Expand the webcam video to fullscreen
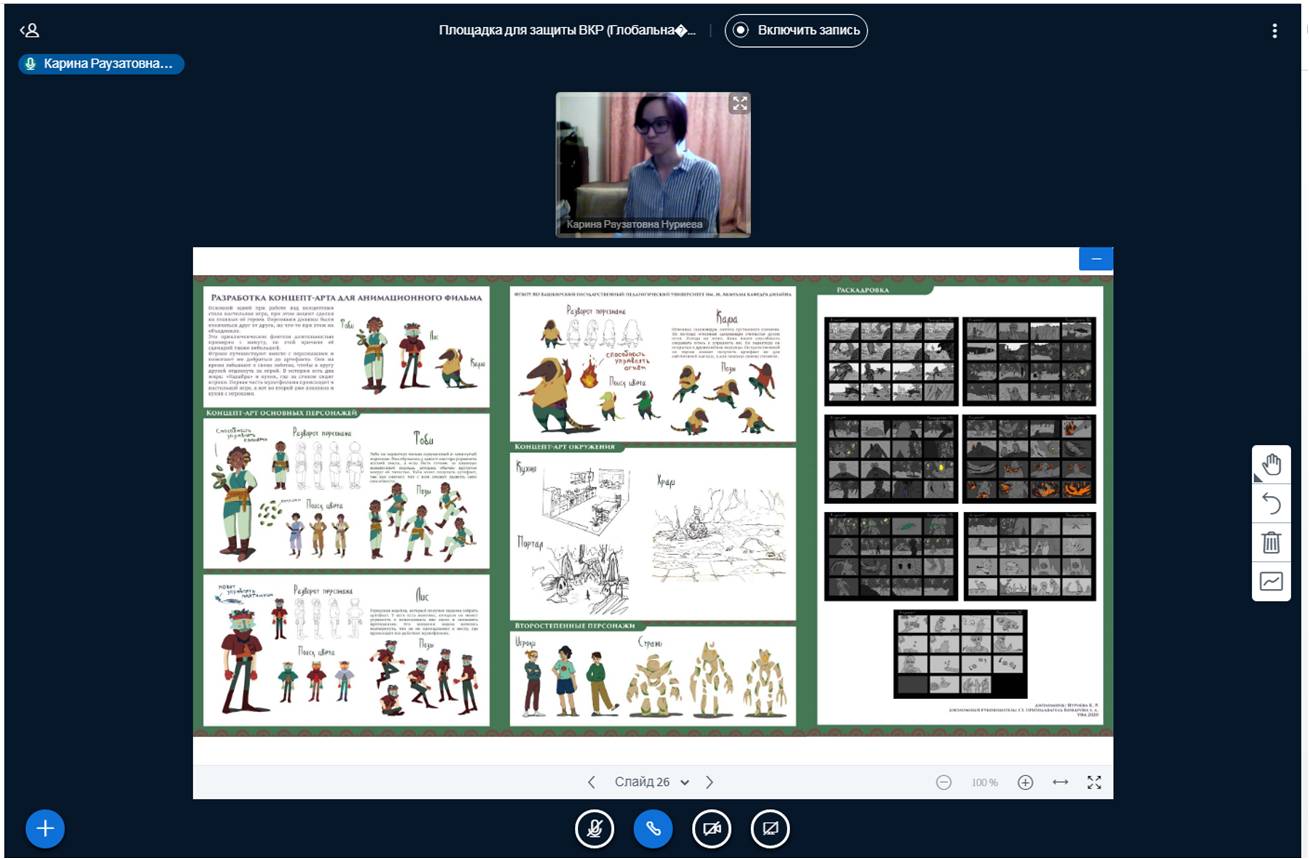This screenshot has height=859, width=1309. point(739,103)
